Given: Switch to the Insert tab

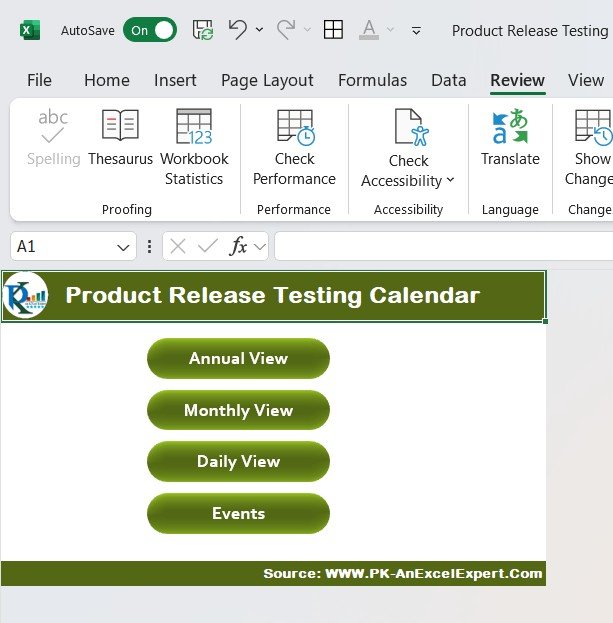Looking at the screenshot, I should [175, 80].
